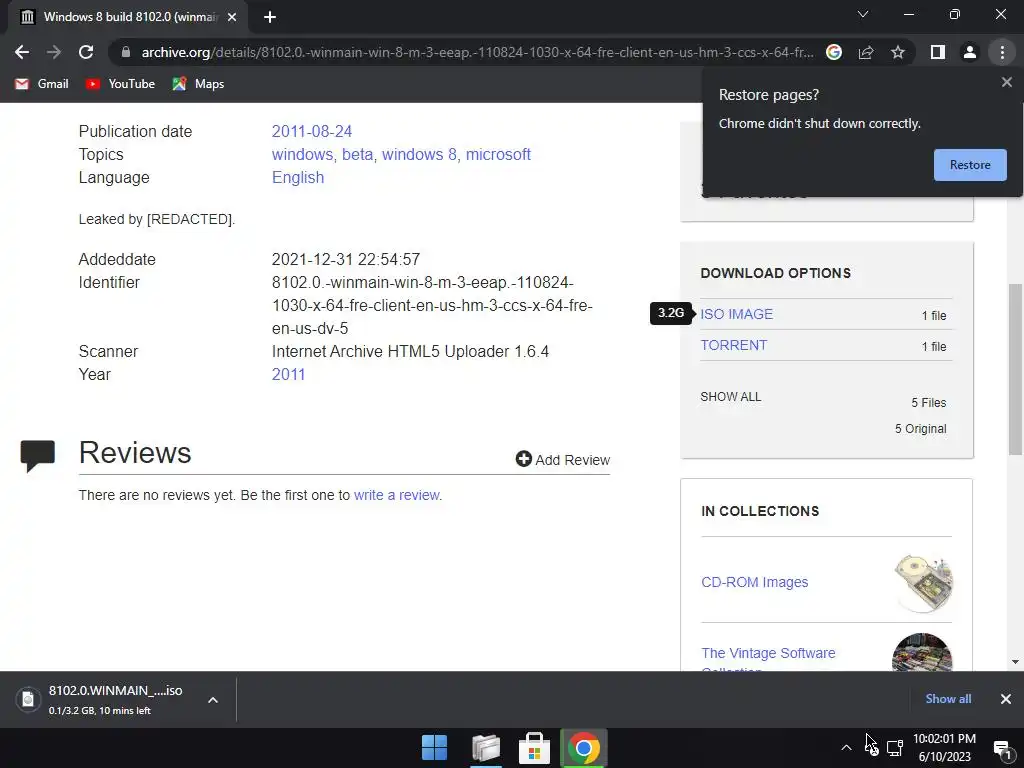Open The Vintage Software collection link
The height and width of the screenshot is (768, 1024).
[768, 654]
